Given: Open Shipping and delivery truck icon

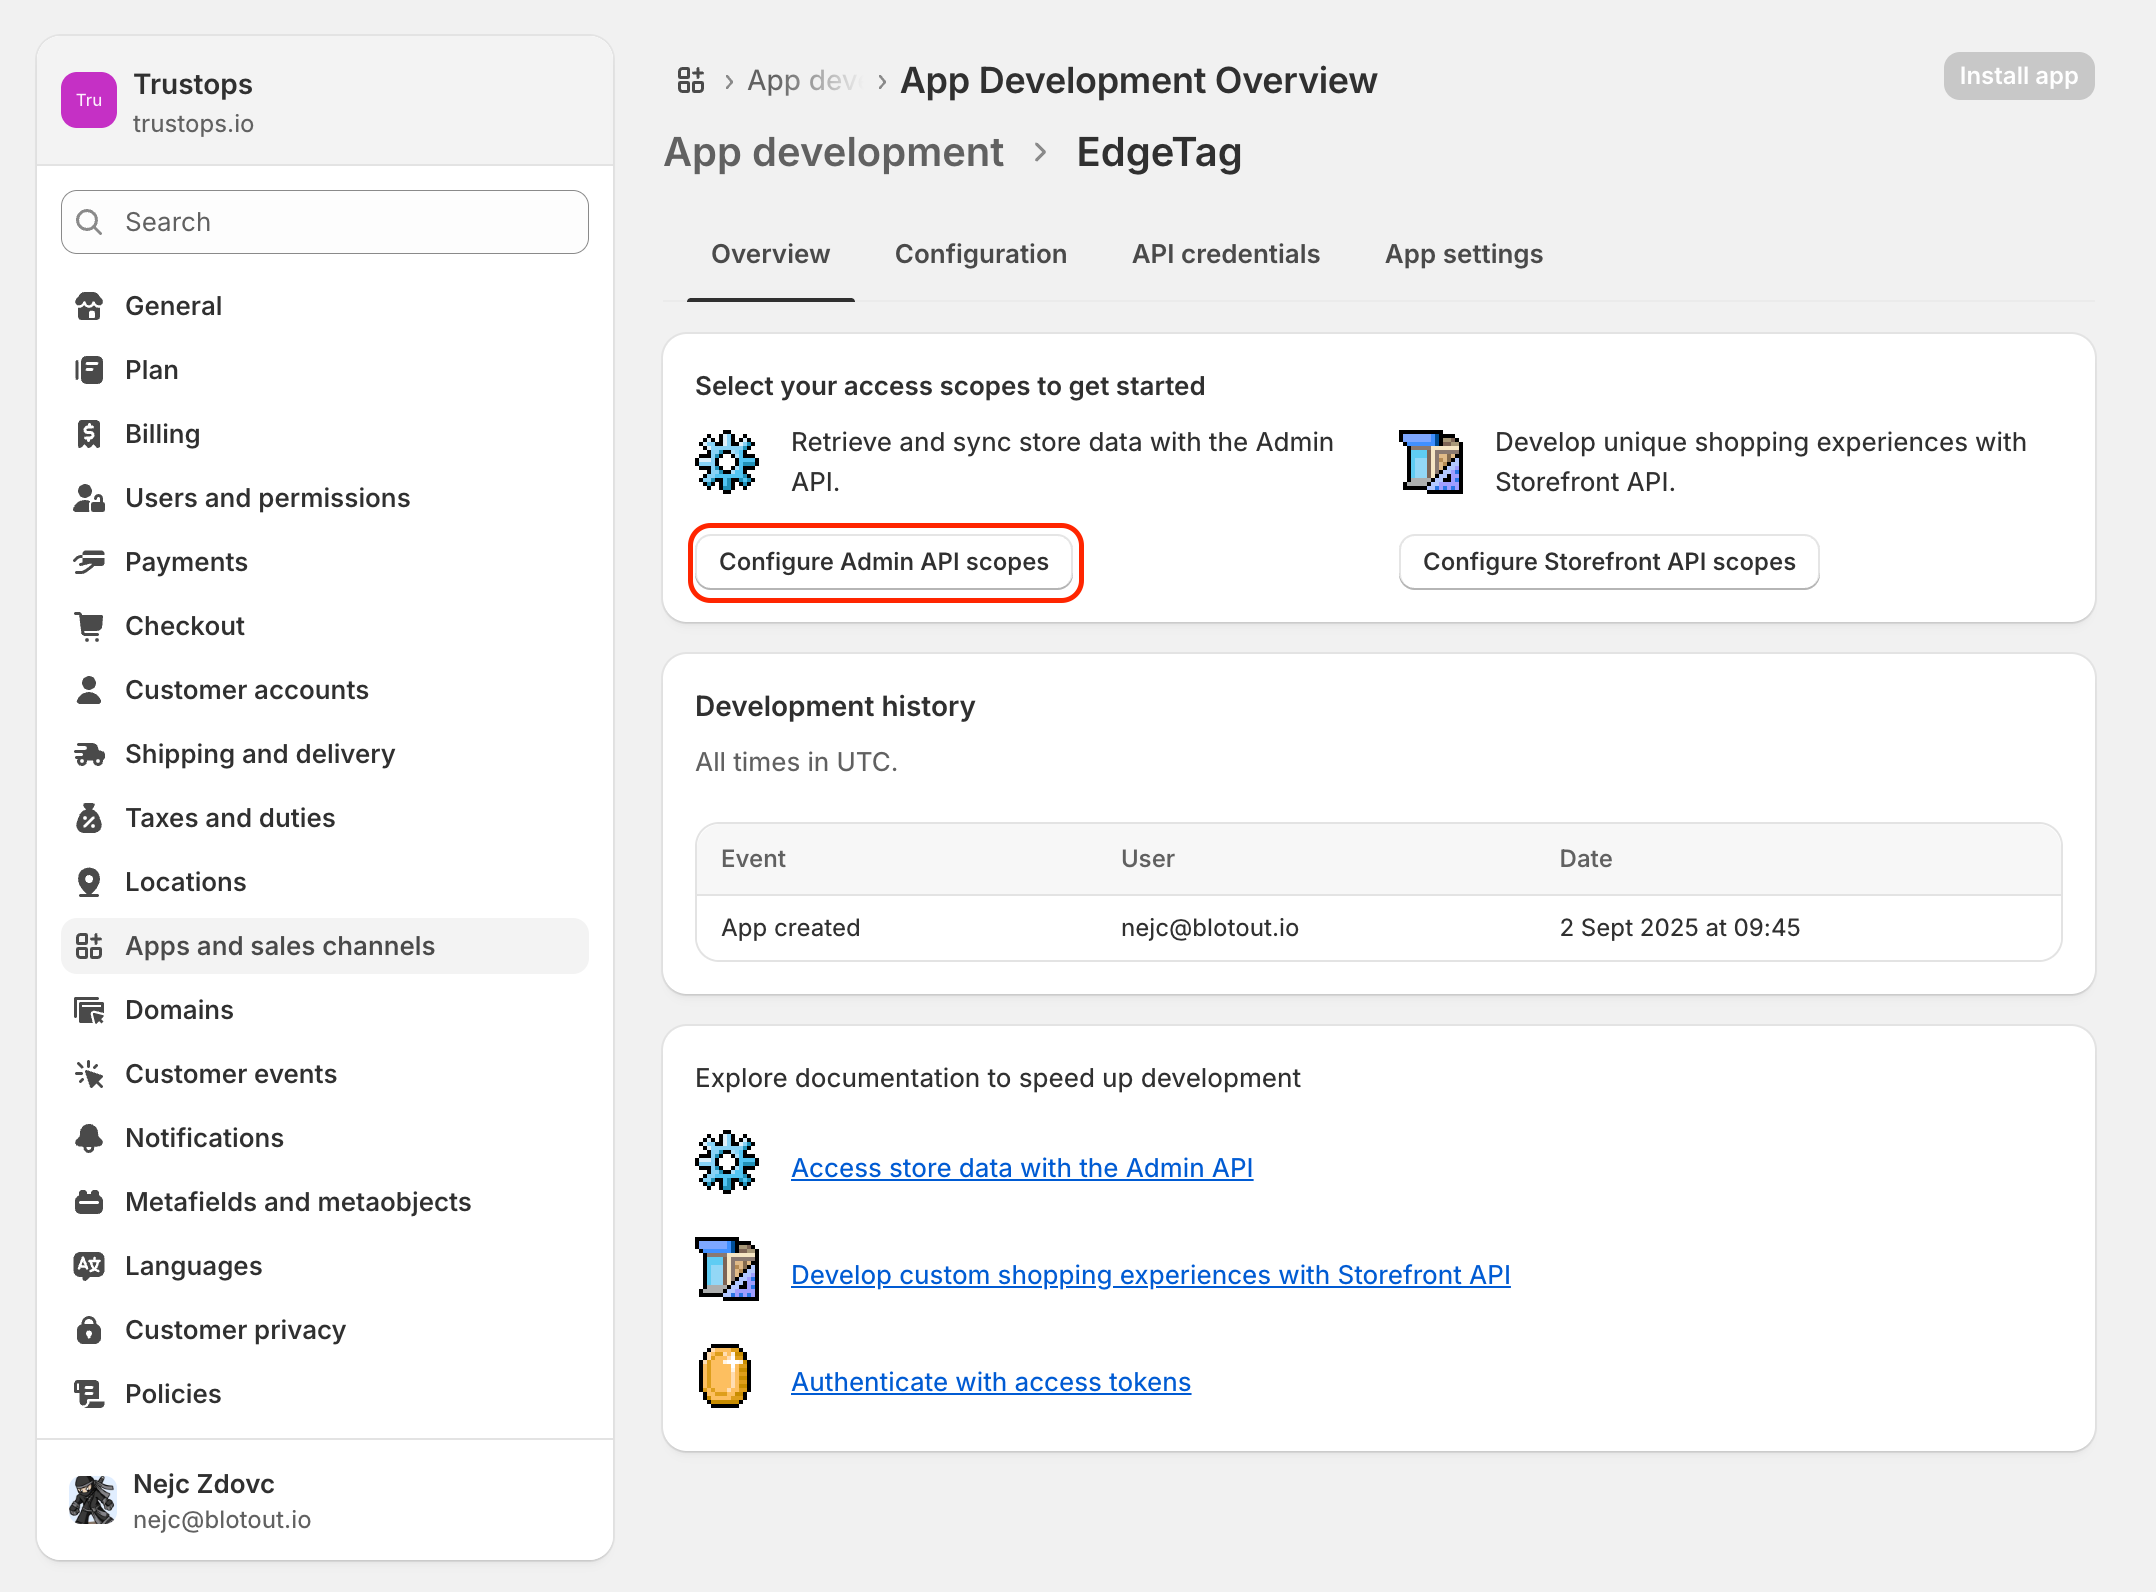Looking at the screenshot, I should coord(89,754).
